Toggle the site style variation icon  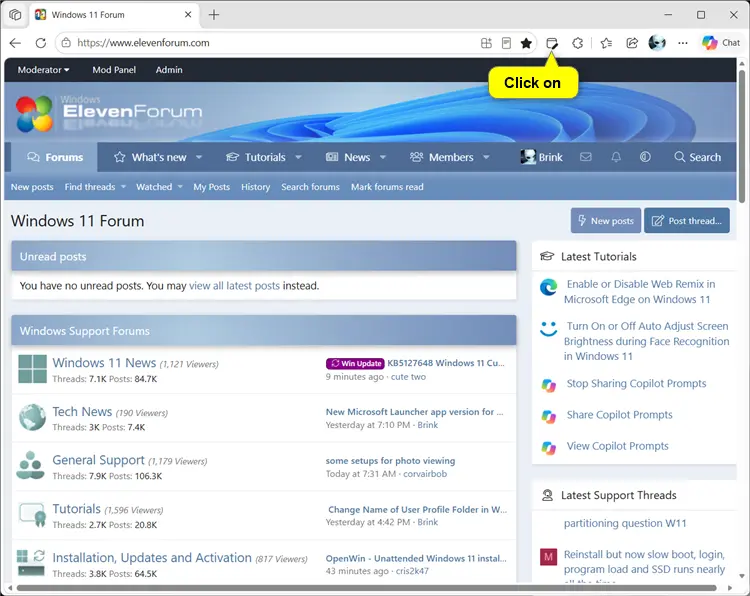pos(645,157)
